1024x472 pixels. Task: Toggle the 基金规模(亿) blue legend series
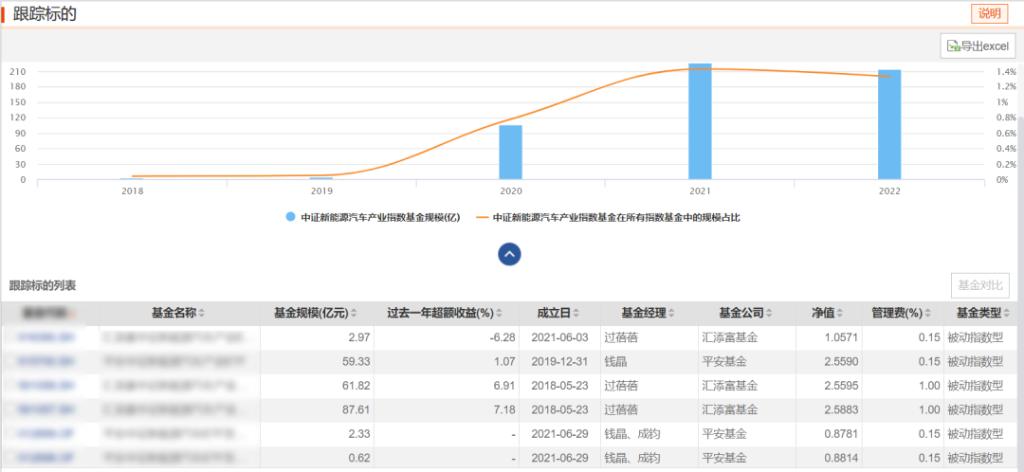[372, 217]
